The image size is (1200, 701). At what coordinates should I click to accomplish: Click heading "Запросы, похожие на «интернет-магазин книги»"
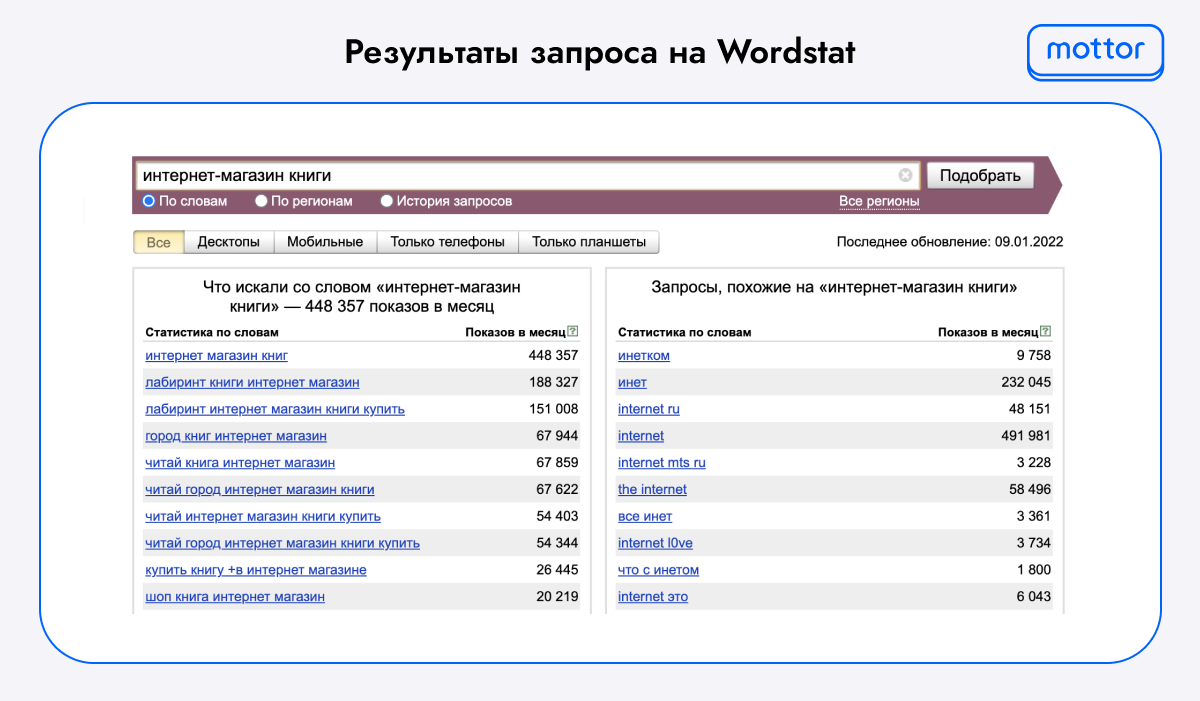tap(834, 288)
